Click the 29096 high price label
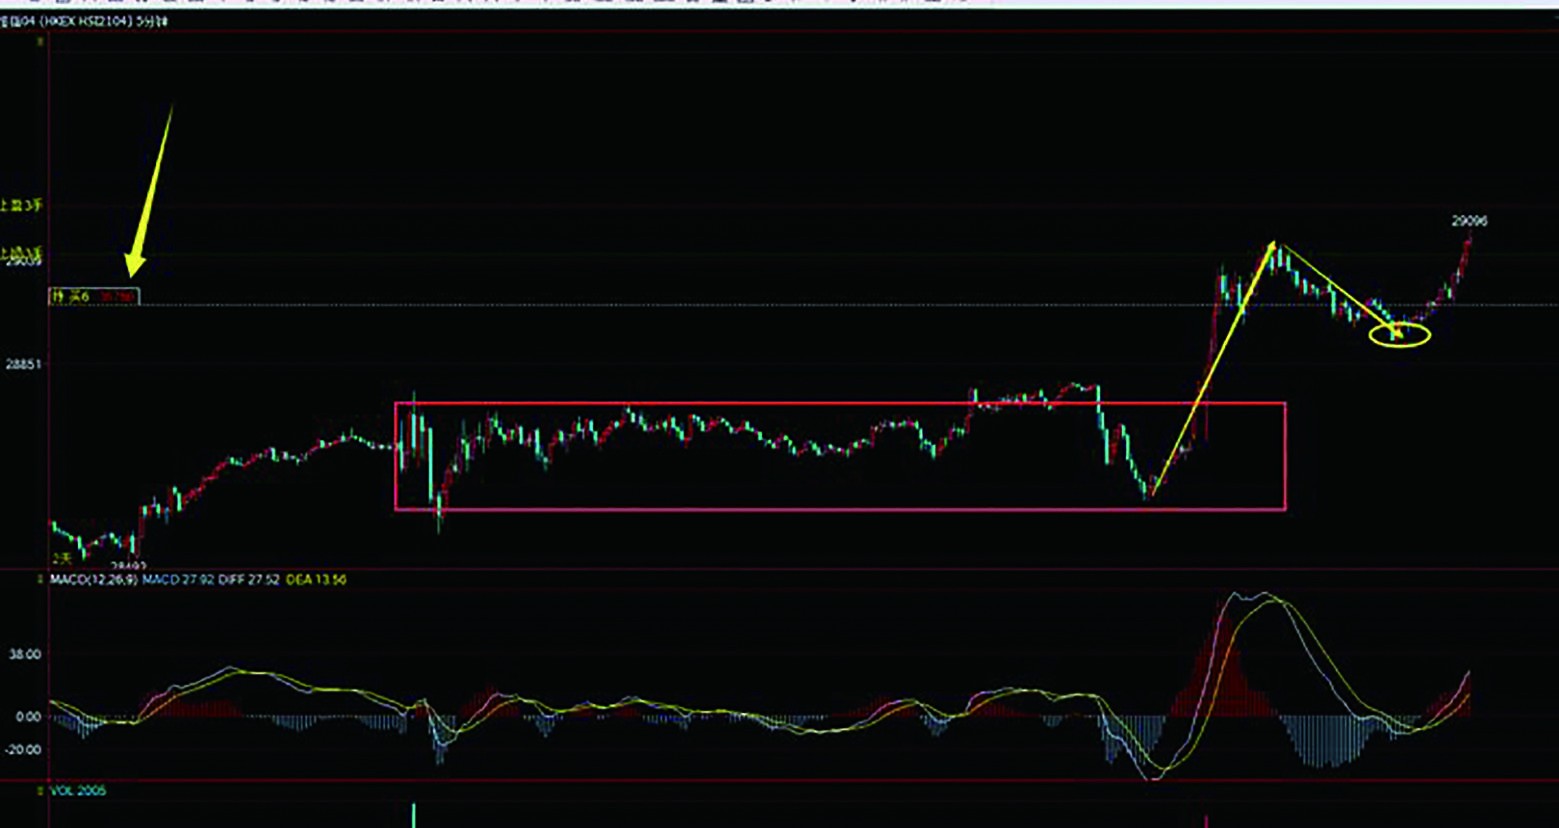The height and width of the screenshot is (828, 1559). pos(1469,221)
